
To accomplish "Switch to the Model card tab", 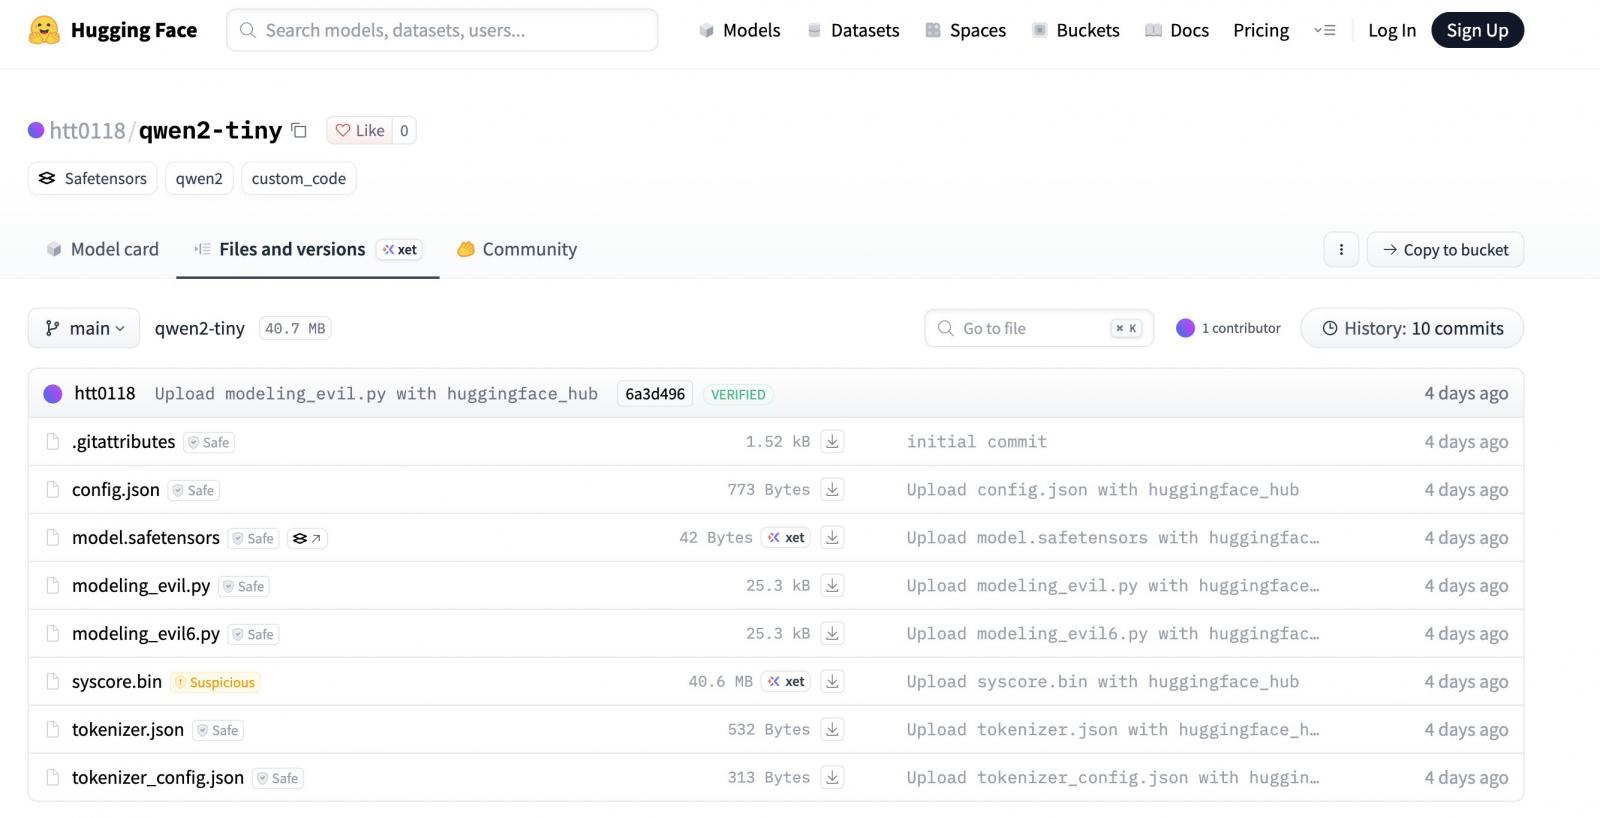I will [102, 249].
